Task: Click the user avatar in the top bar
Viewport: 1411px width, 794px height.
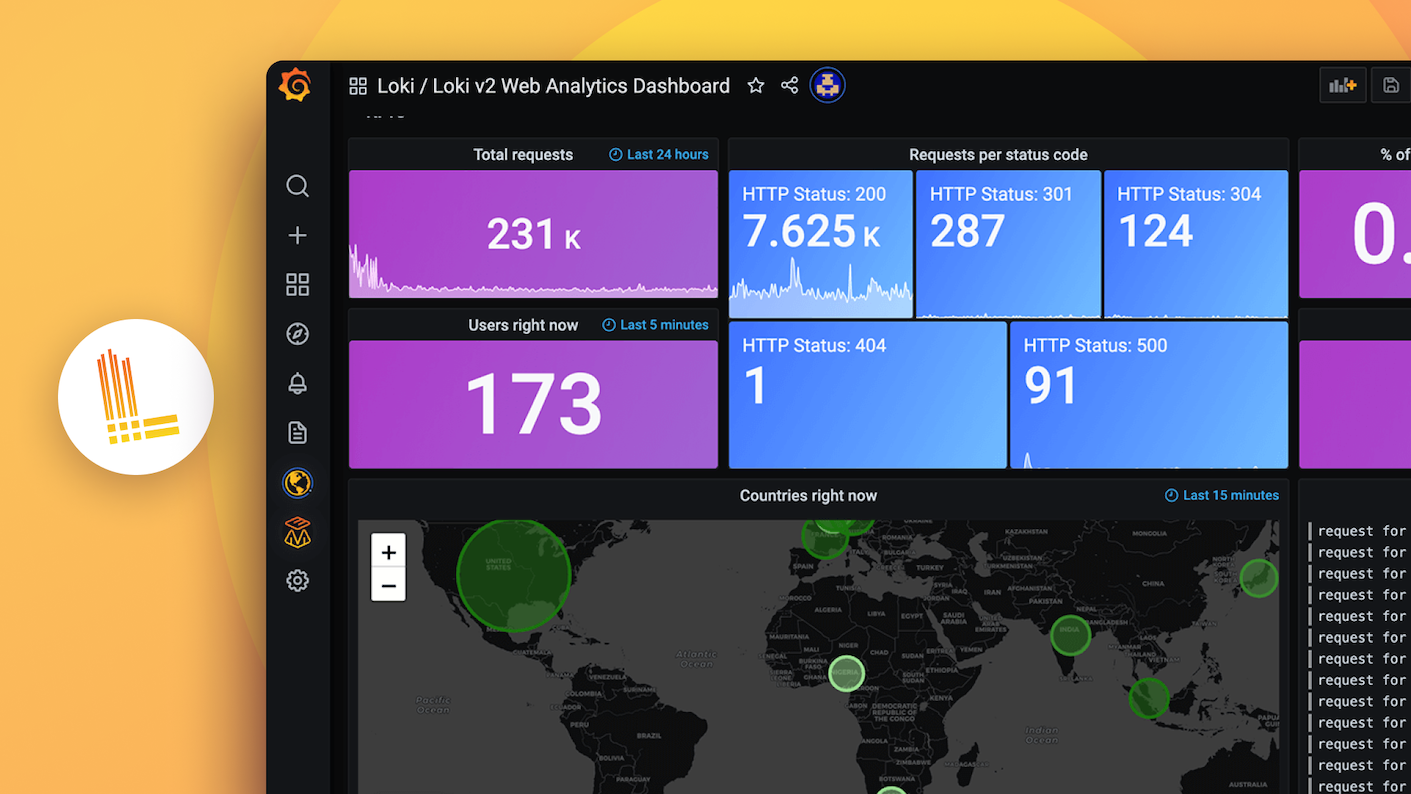Action: 827,85
